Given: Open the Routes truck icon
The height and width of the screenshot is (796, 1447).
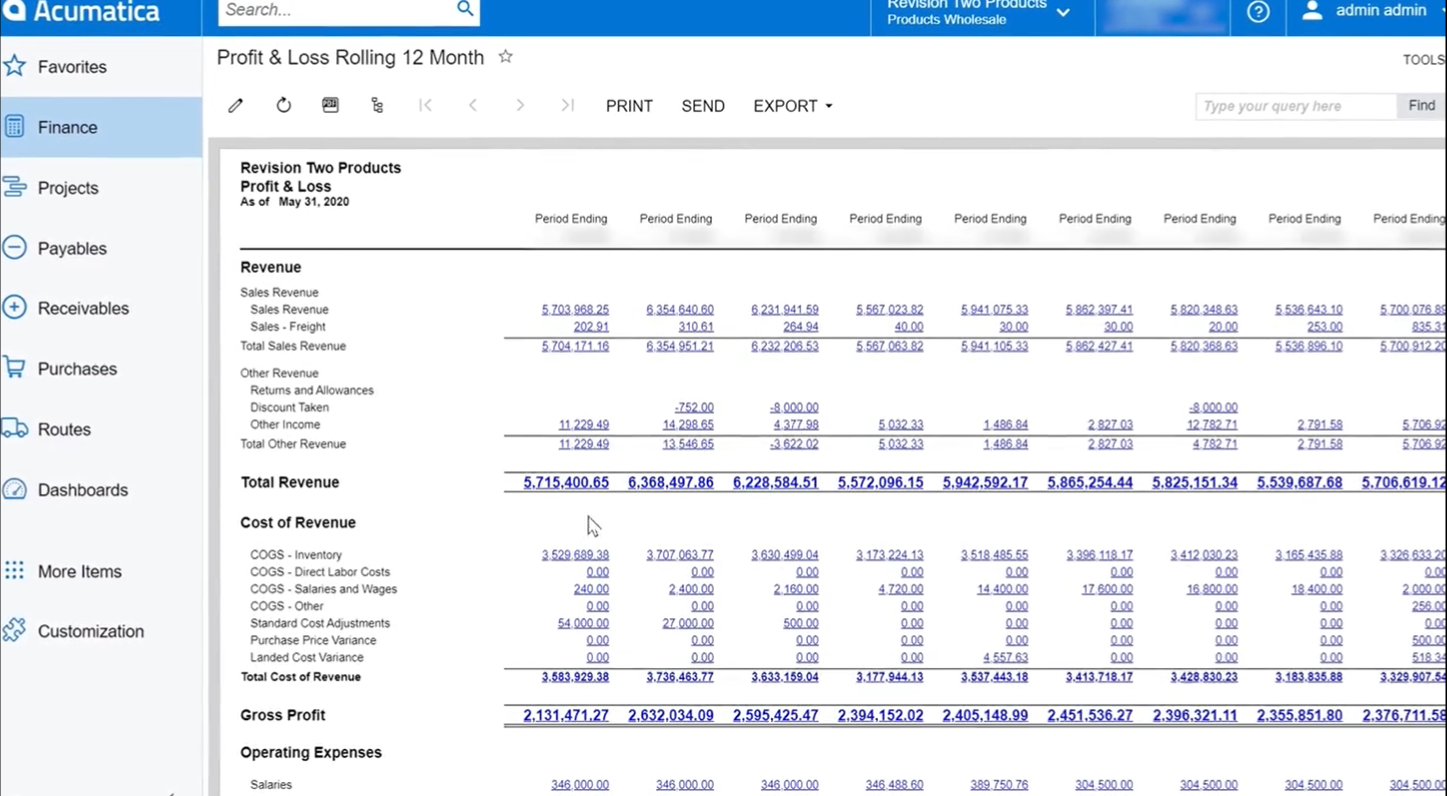Looking at the screenshot, I should click(14, 429).
